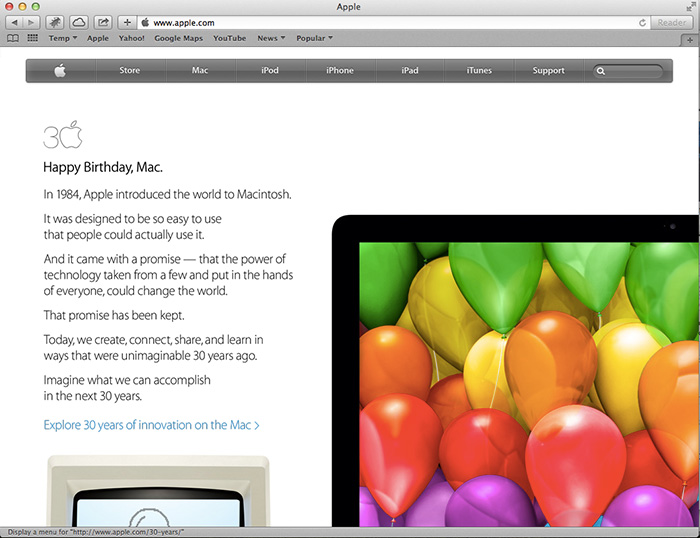Image resolution: width=700 pixels, height=538 pixels.
Task: Click the original Macintosh image
Action: click(x=158, y=491)
